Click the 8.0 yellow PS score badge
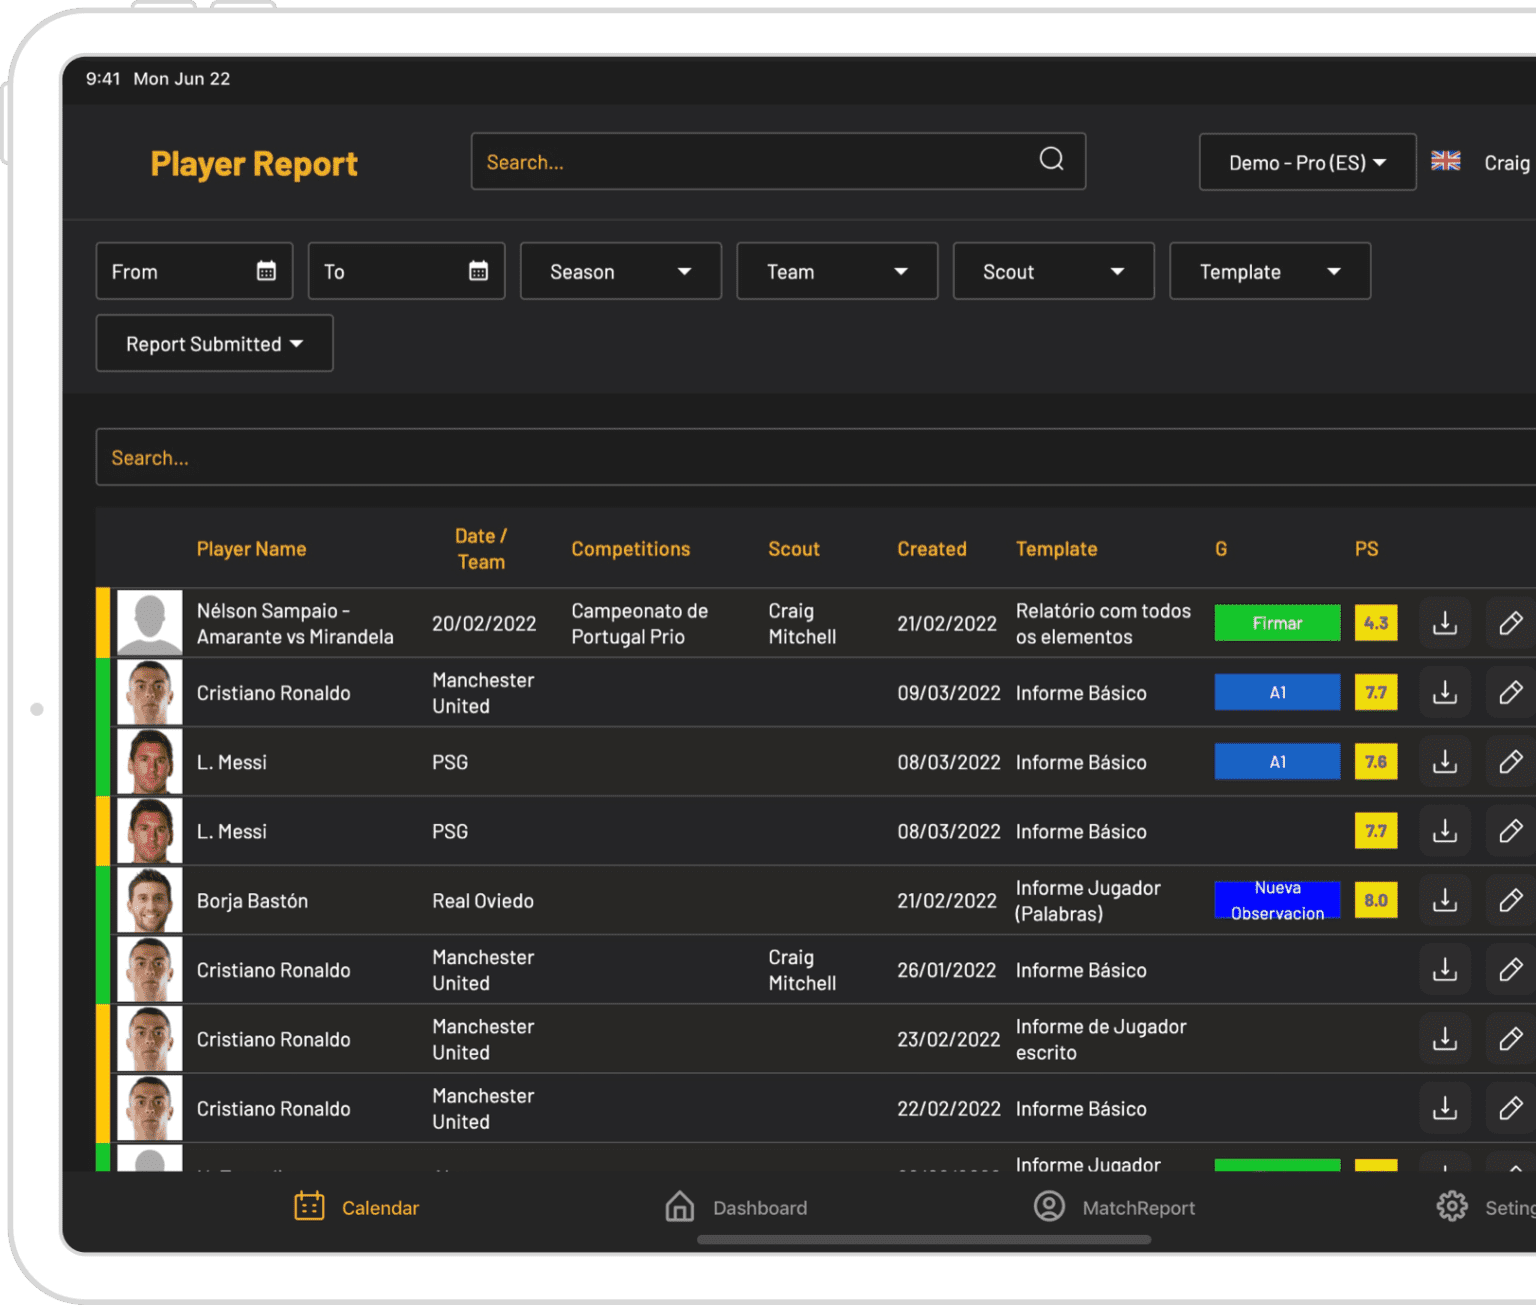Image resolution: width=1536 pixels, height=1305 pixels. tap(1376, 900)
